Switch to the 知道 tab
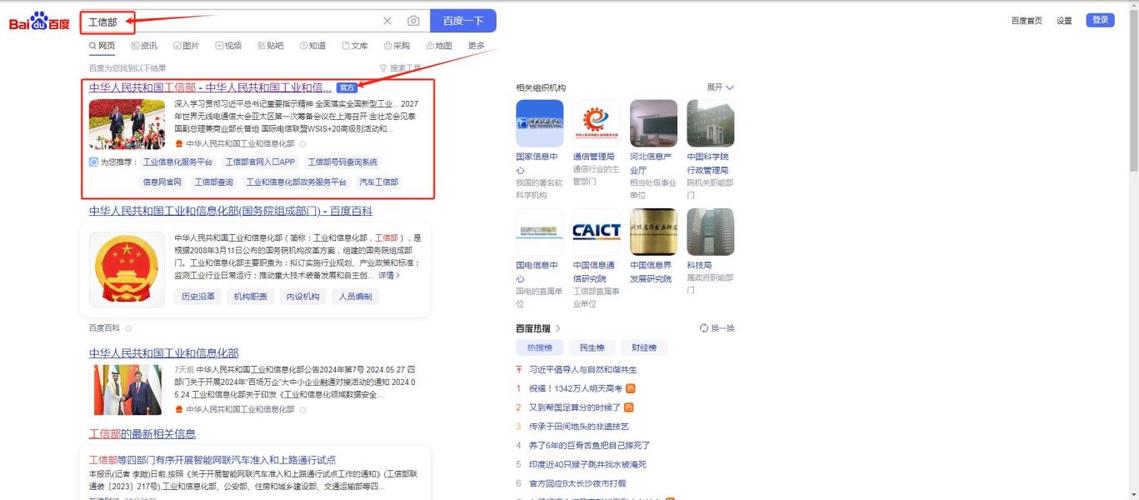This screenshot has height=500, width=1139. pyautogui.click(x=312, y=46)
